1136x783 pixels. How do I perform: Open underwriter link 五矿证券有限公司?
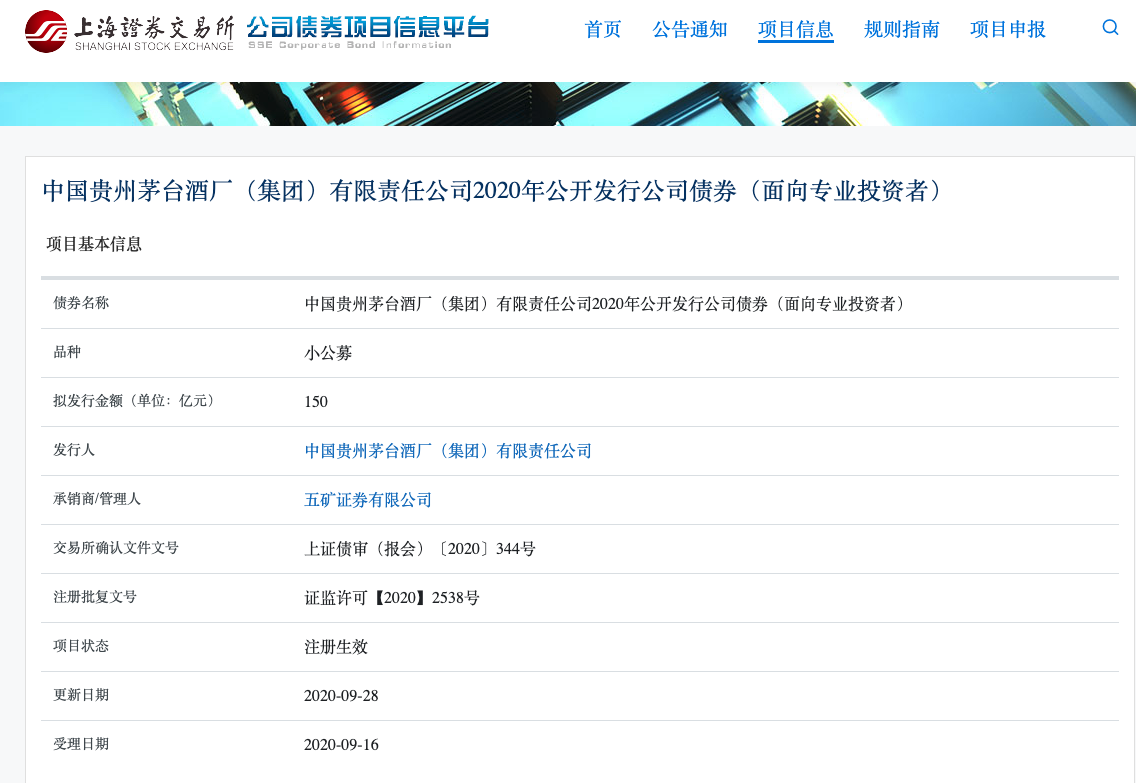(x=368, y=500)
